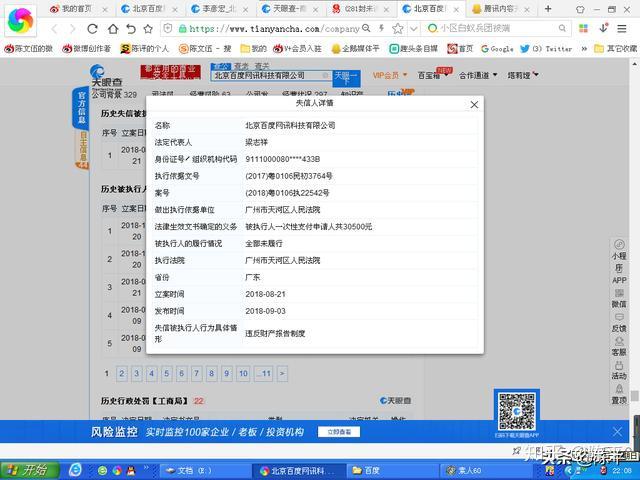The image size is (640, 480).
Task: Open the 客服 icon in right sidebar
Action: [x=619, y=347]
